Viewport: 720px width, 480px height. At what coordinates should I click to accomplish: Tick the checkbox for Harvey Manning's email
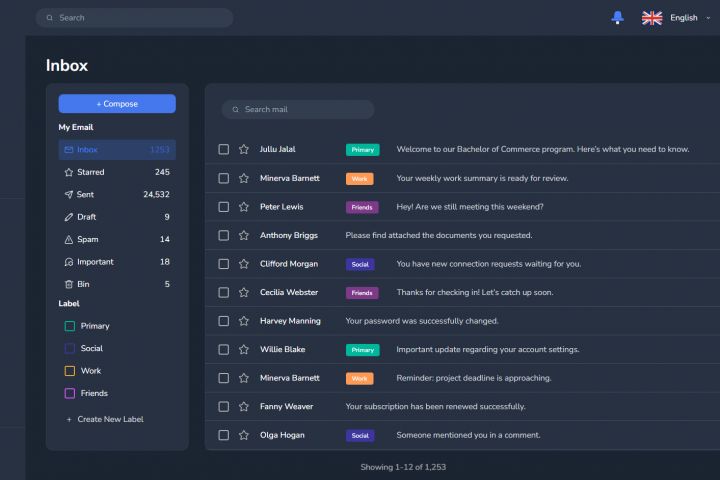tap(224, 321)
